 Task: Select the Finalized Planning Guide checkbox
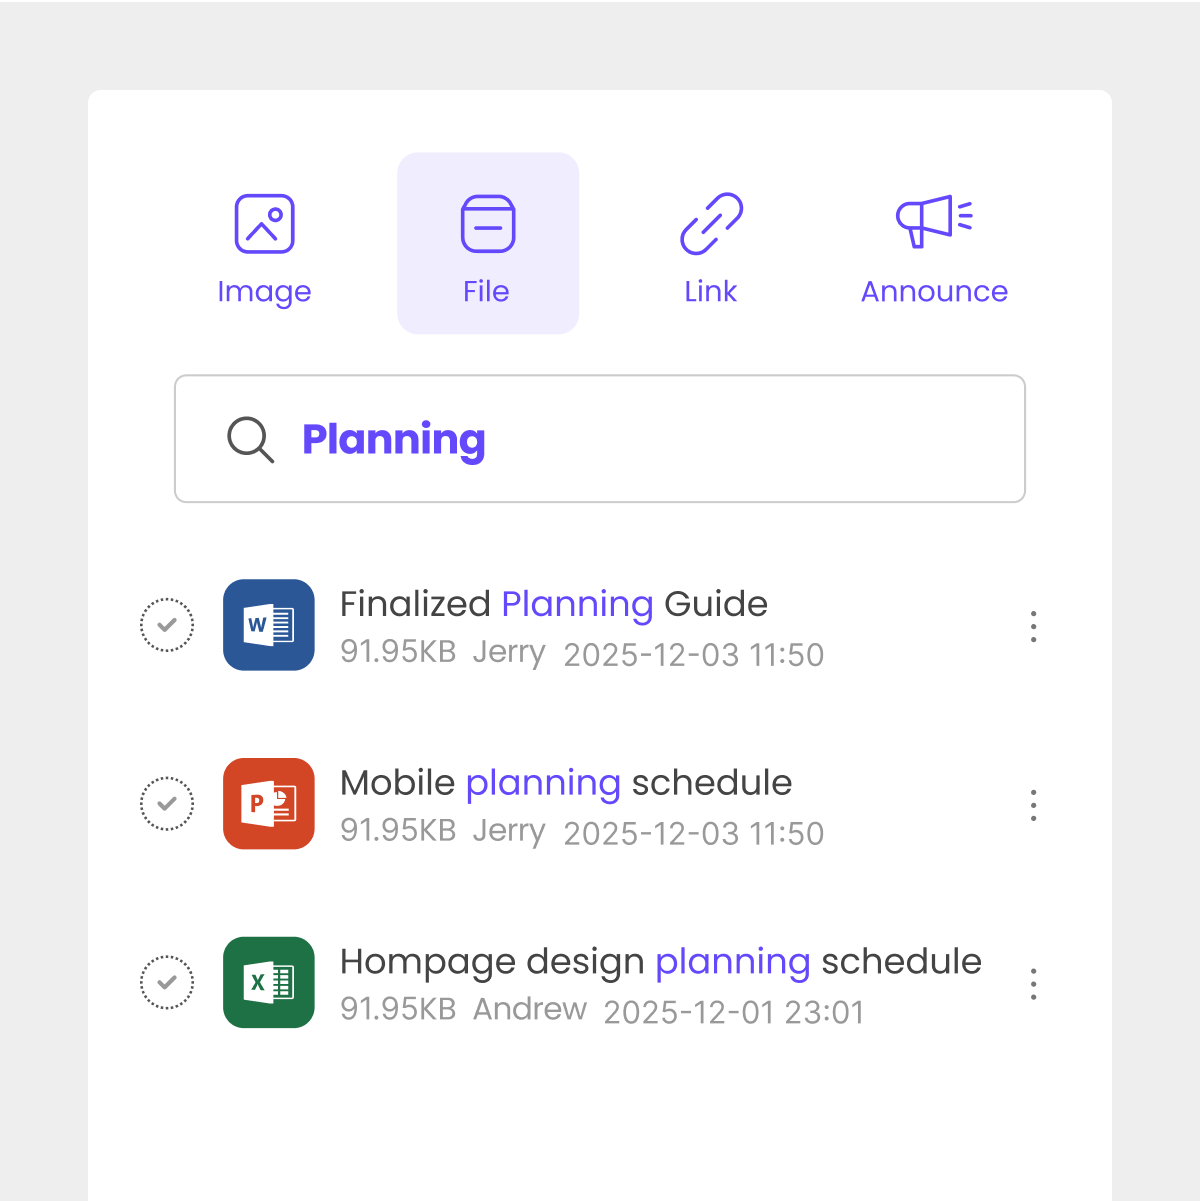[167, 625]
